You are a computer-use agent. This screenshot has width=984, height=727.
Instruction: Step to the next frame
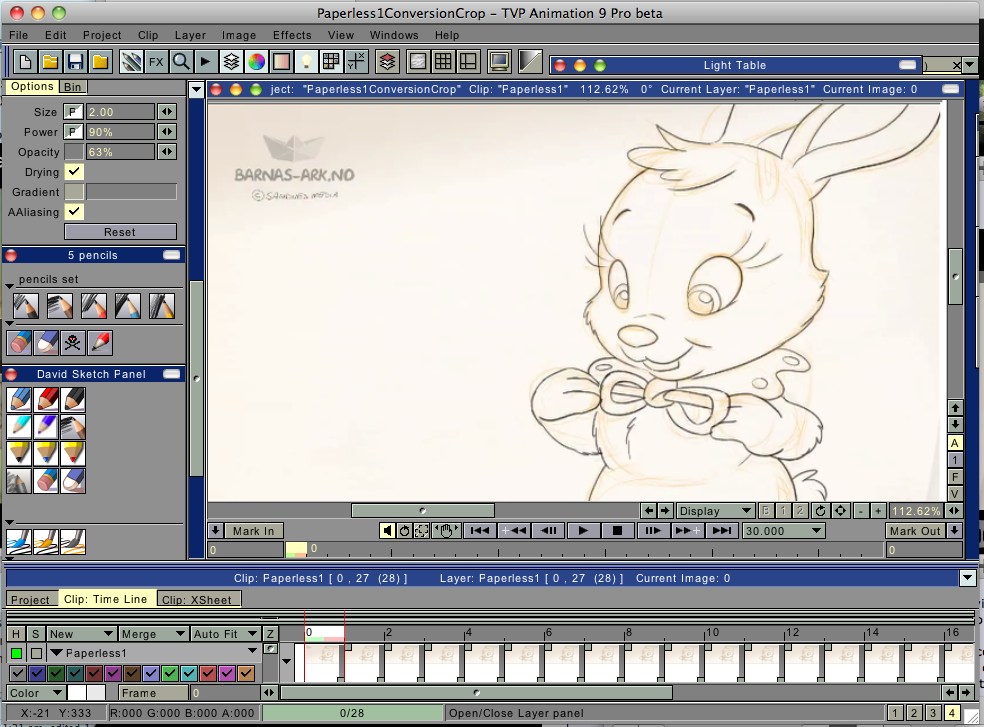coord(653,530)
